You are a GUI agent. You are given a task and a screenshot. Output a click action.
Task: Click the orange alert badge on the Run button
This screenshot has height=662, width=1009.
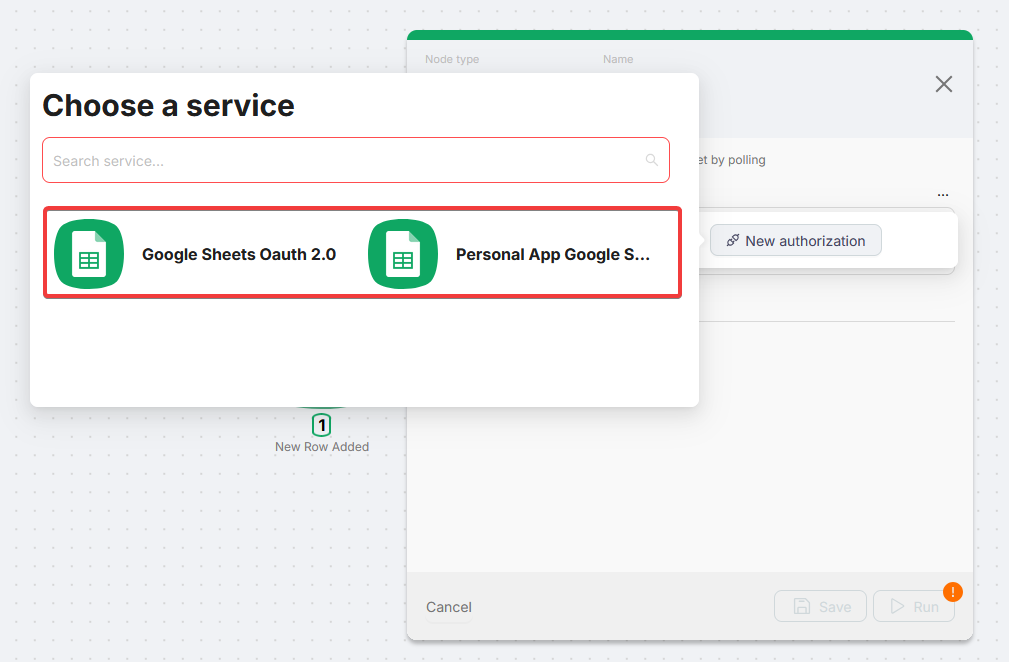point(952,592)
